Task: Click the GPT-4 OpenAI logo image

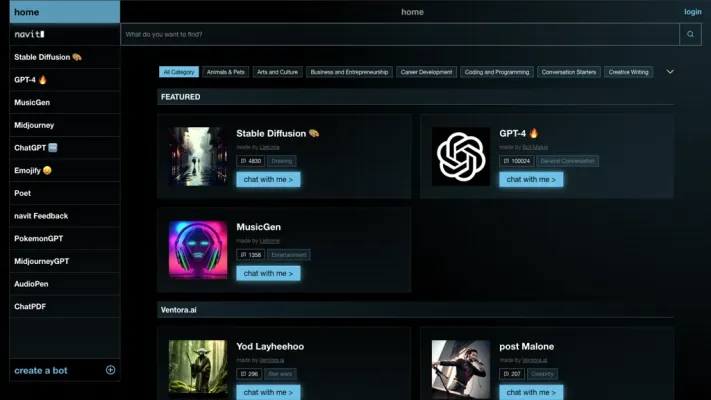Action: click(x=461, y=156)
